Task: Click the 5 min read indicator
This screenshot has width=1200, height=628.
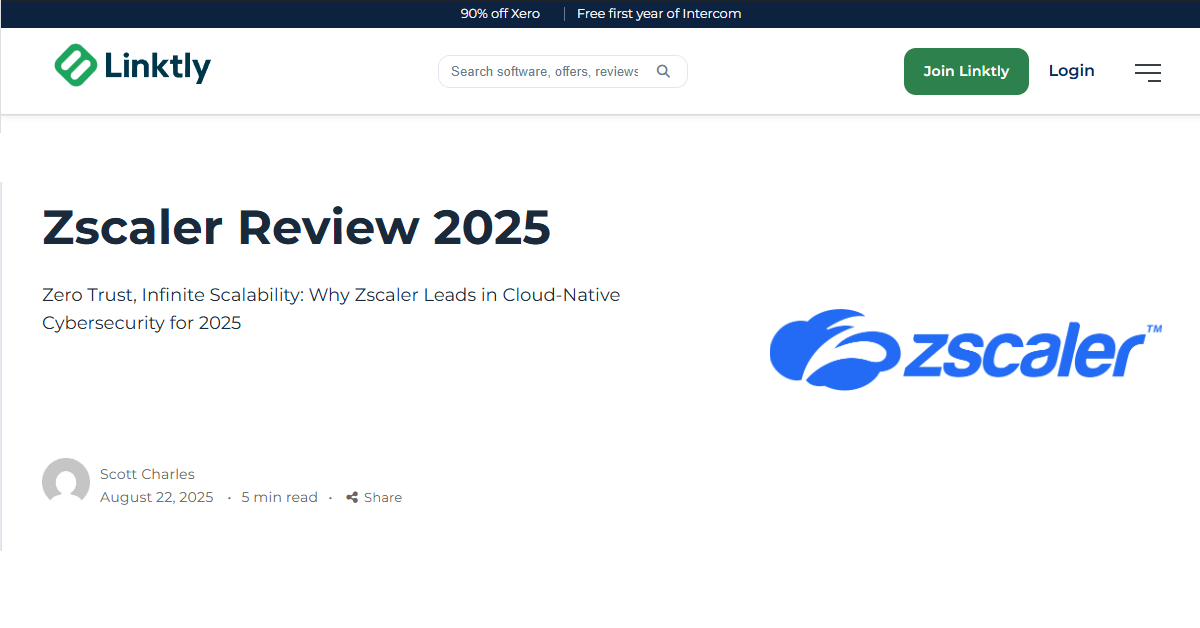Action: point(279,497)
